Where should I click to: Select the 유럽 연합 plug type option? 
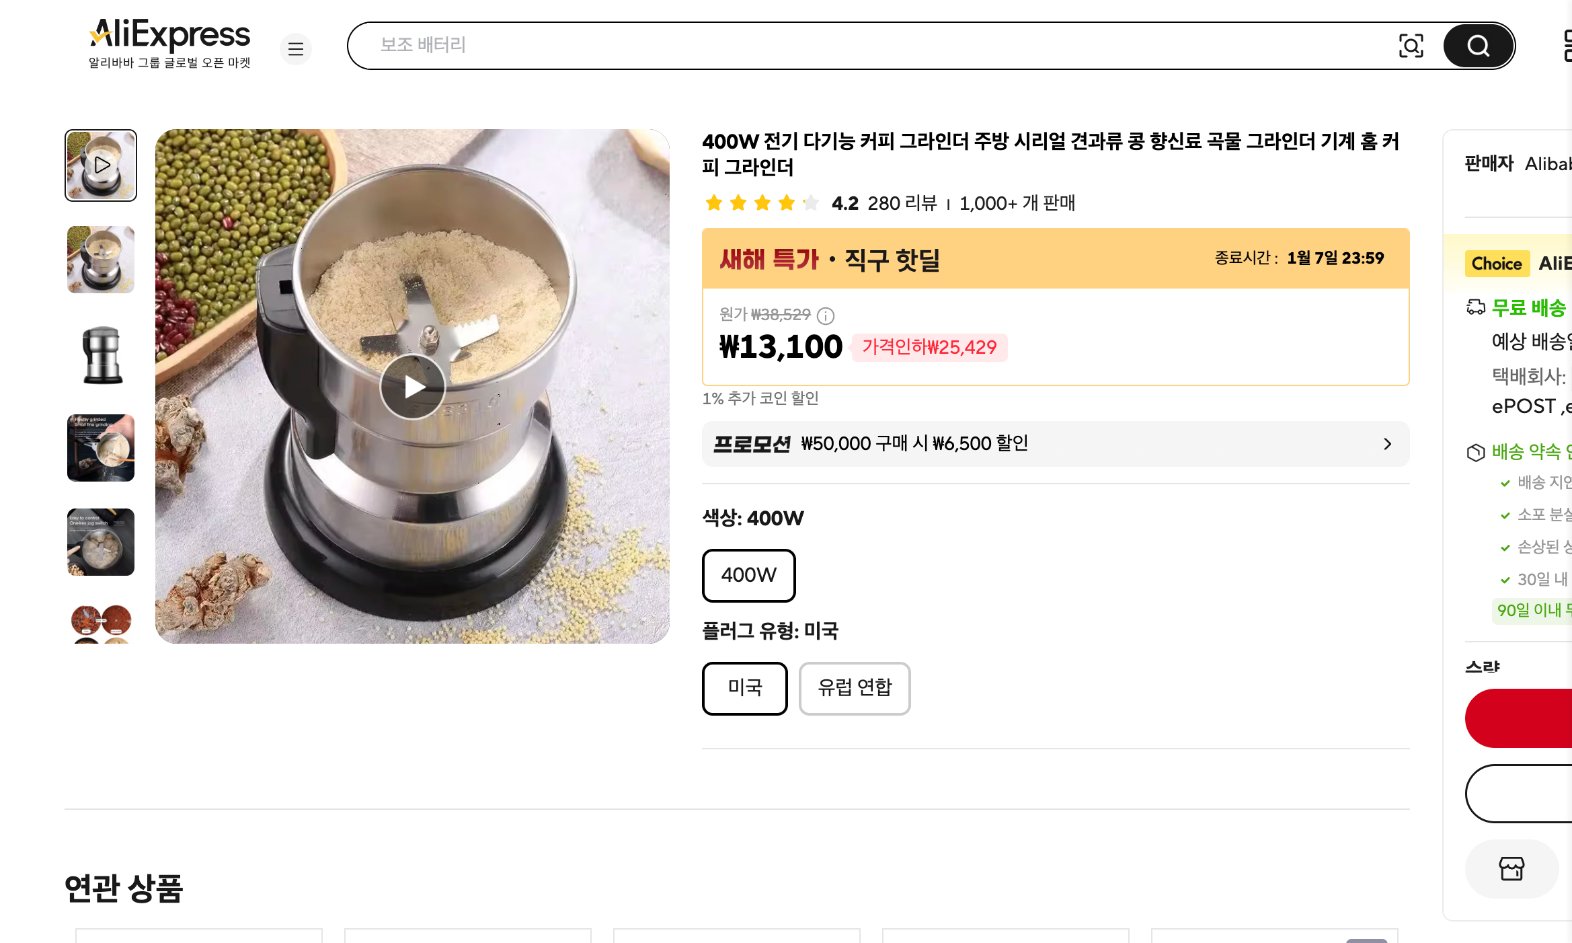[854, 688]
